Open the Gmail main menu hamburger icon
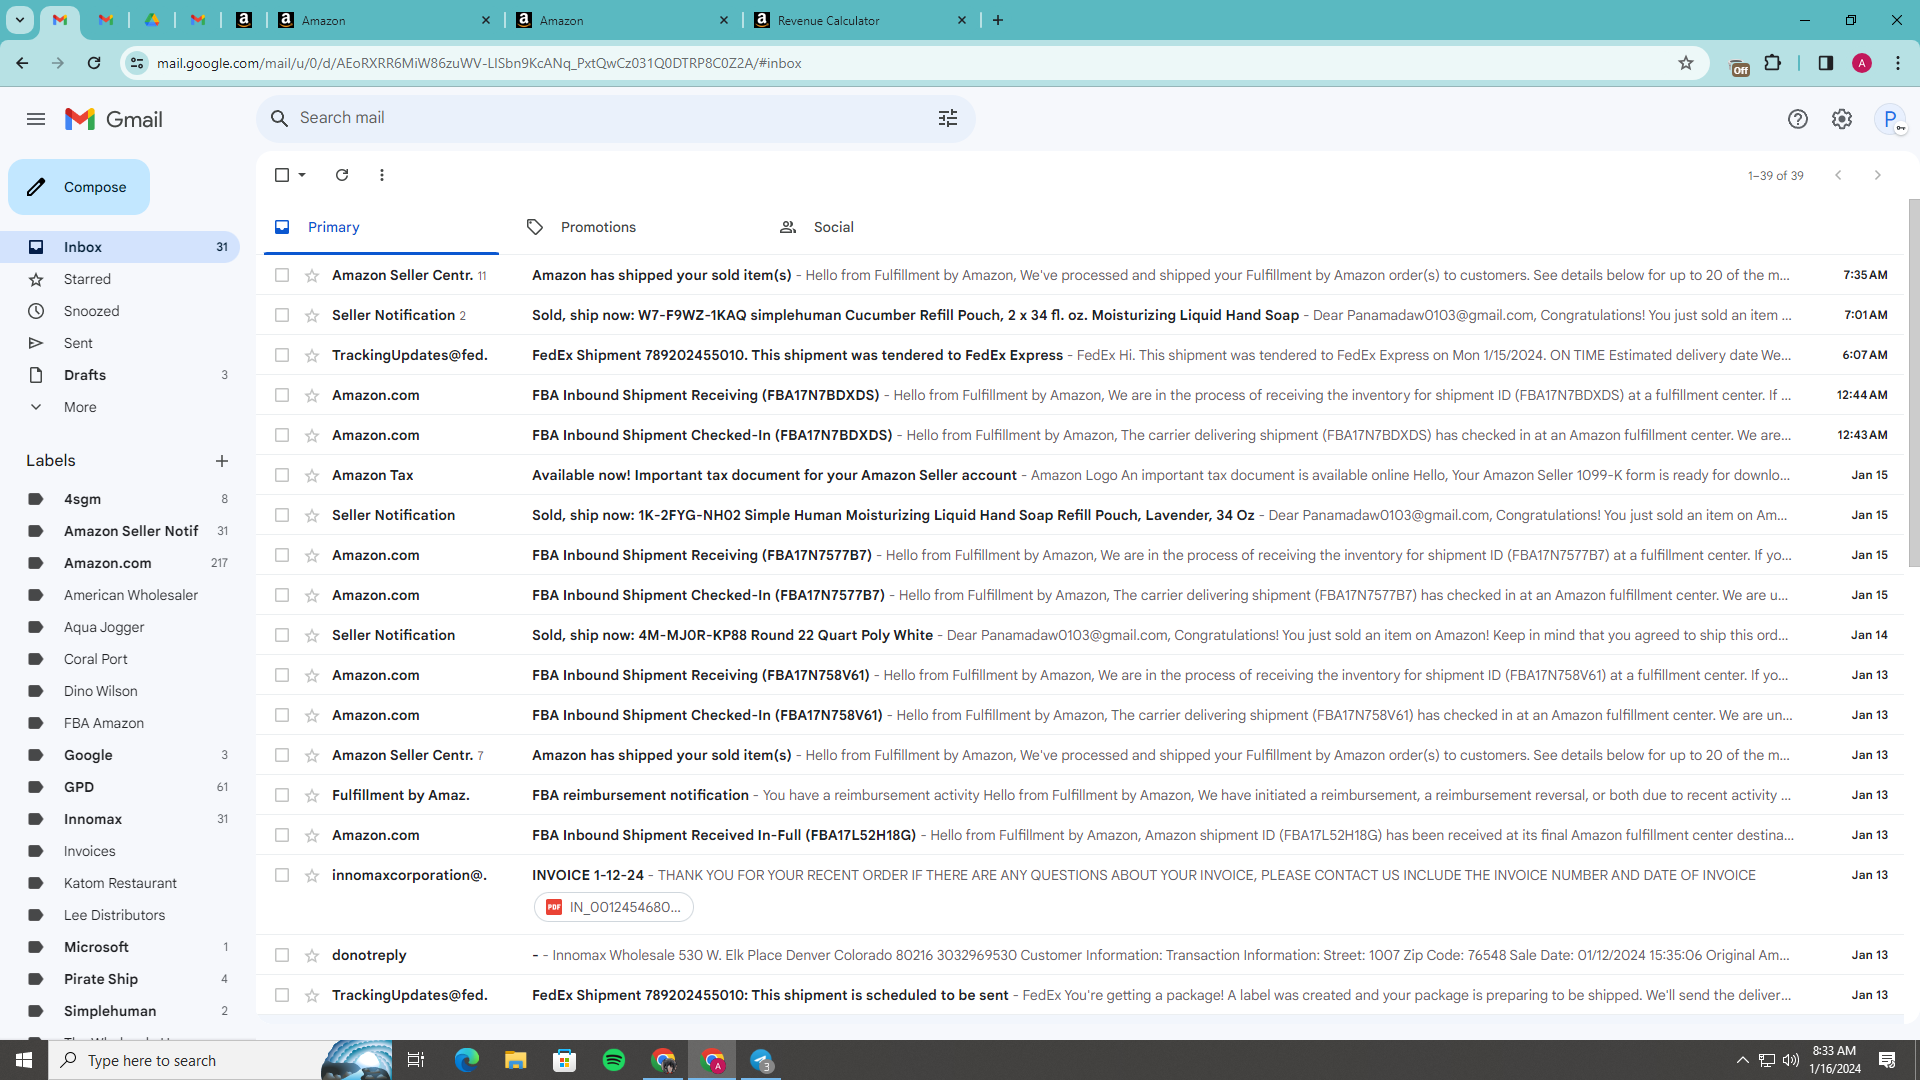 (36, 119)
